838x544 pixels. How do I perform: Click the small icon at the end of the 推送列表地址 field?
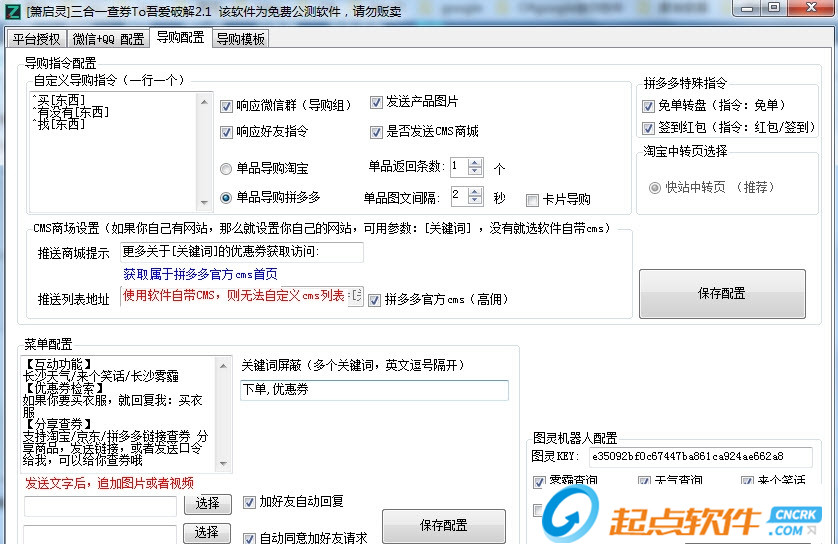356,296
